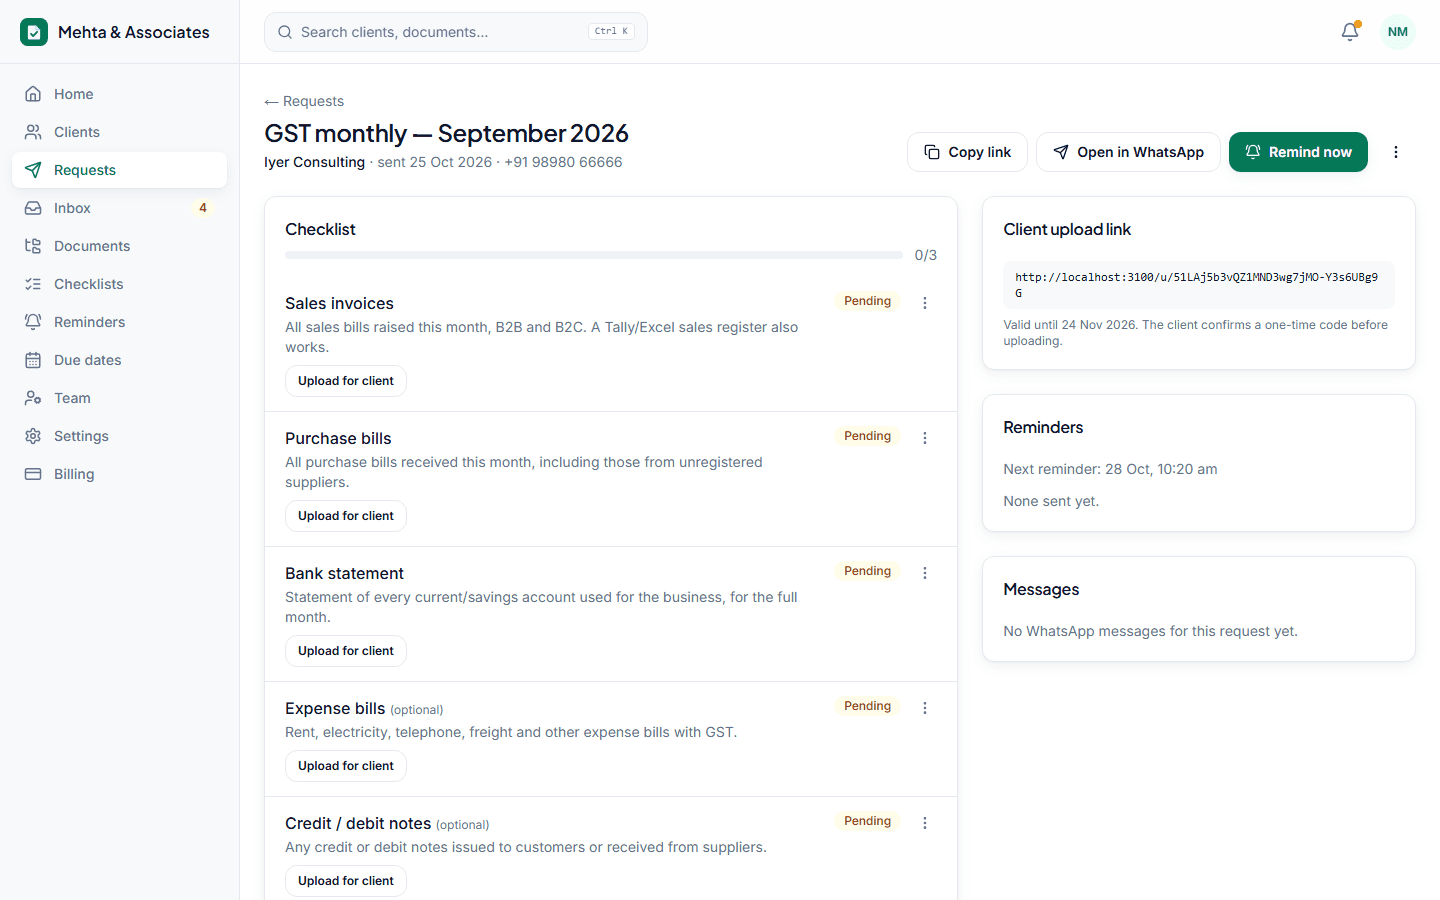The image size is (1440, 900).
Task: Open the Clients section
Action: [x=119, y=132]
